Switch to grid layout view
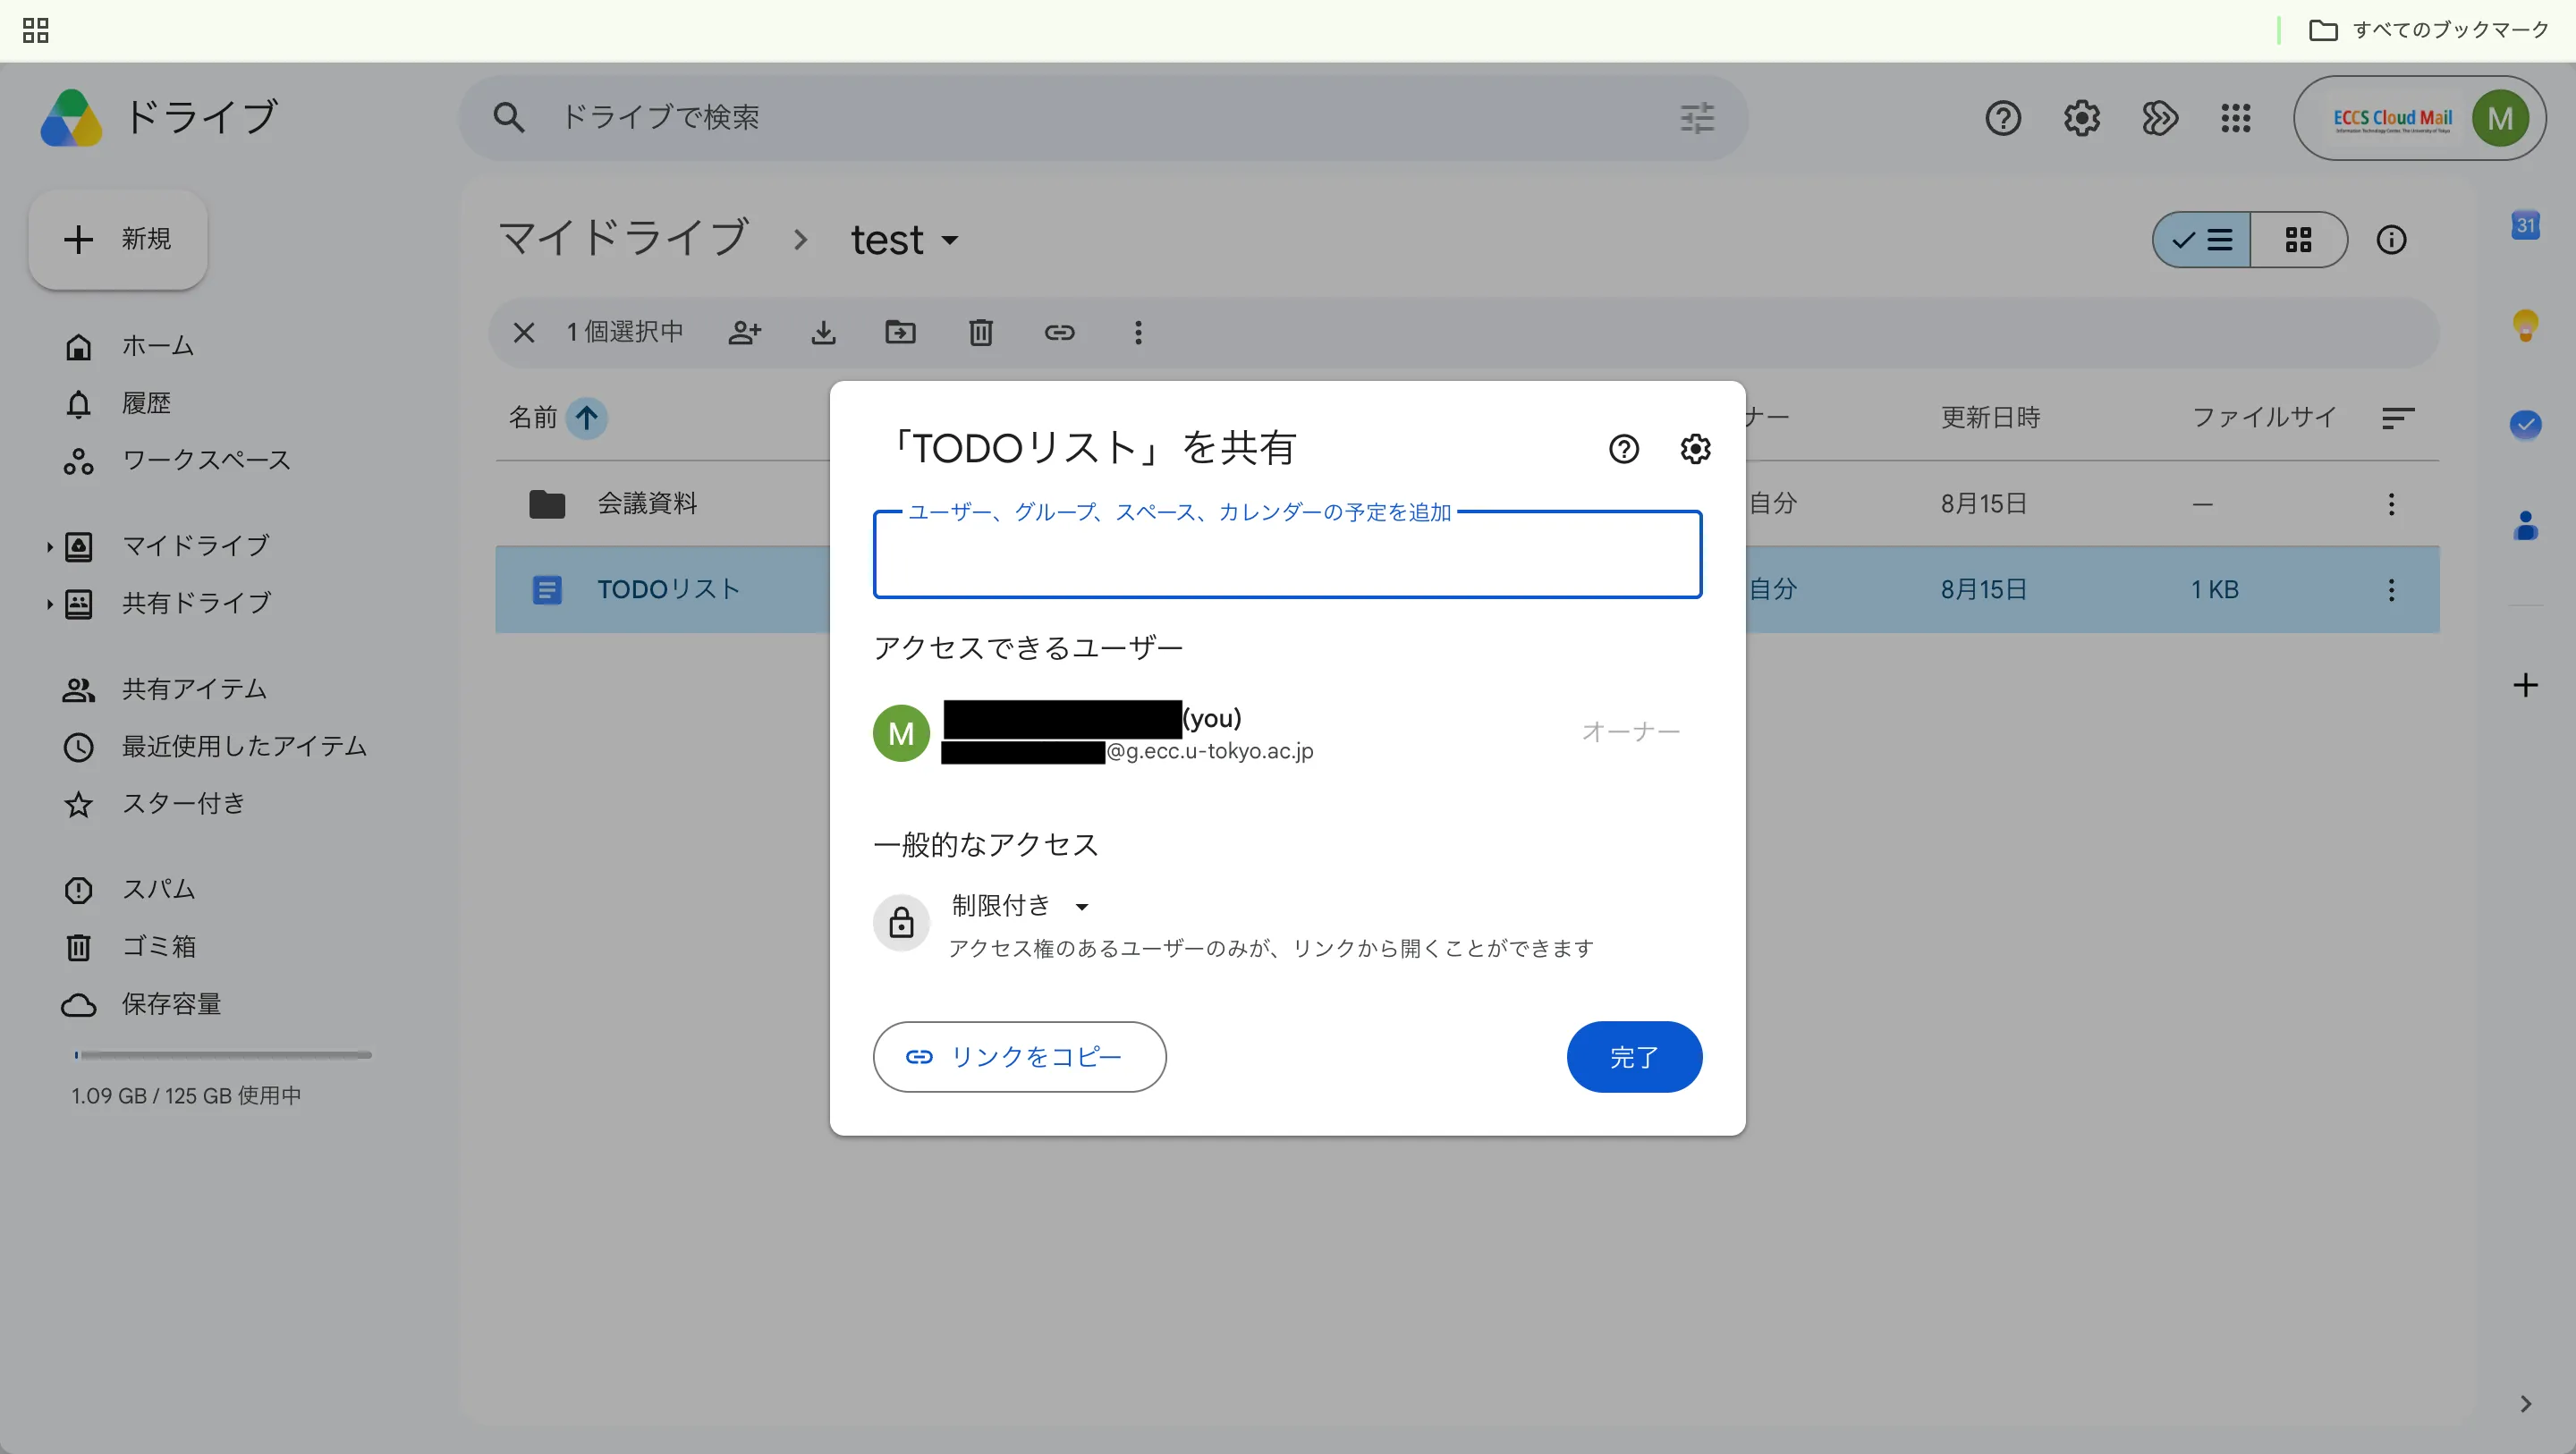The height and width of the screenshot is (1454, 2576). [x=2298, y=240]
